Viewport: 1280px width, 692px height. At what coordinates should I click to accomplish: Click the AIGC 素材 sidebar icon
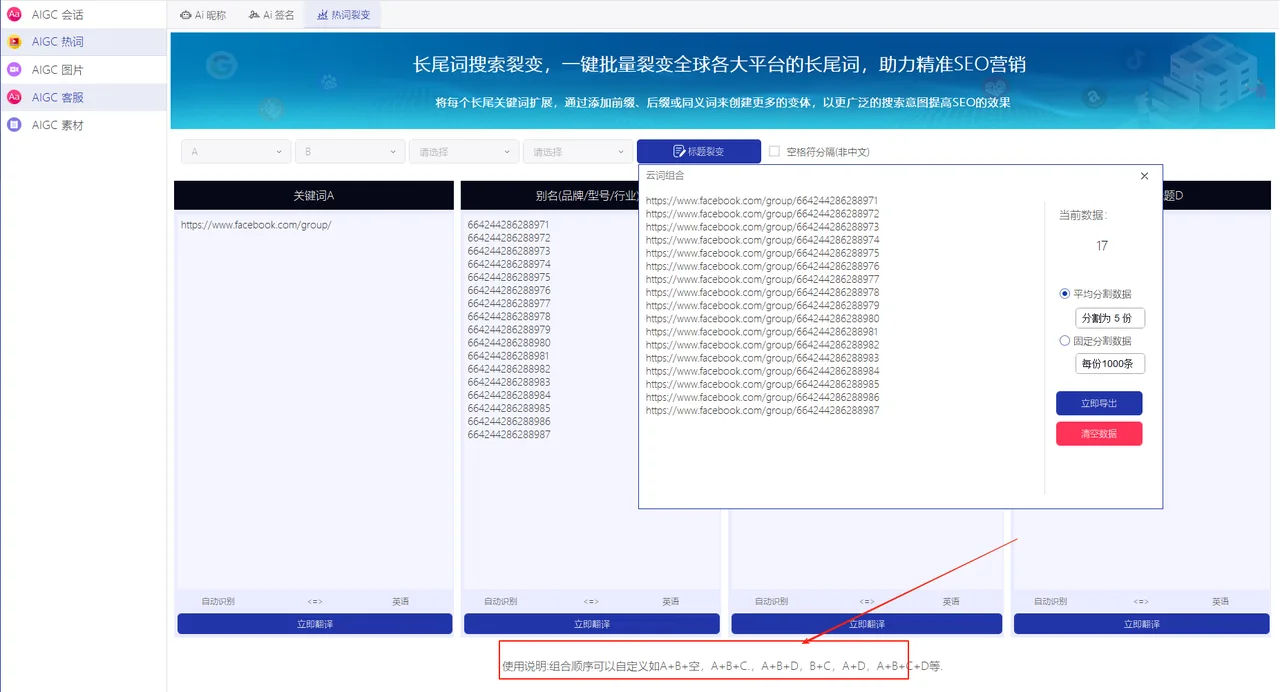click(14, 125)
